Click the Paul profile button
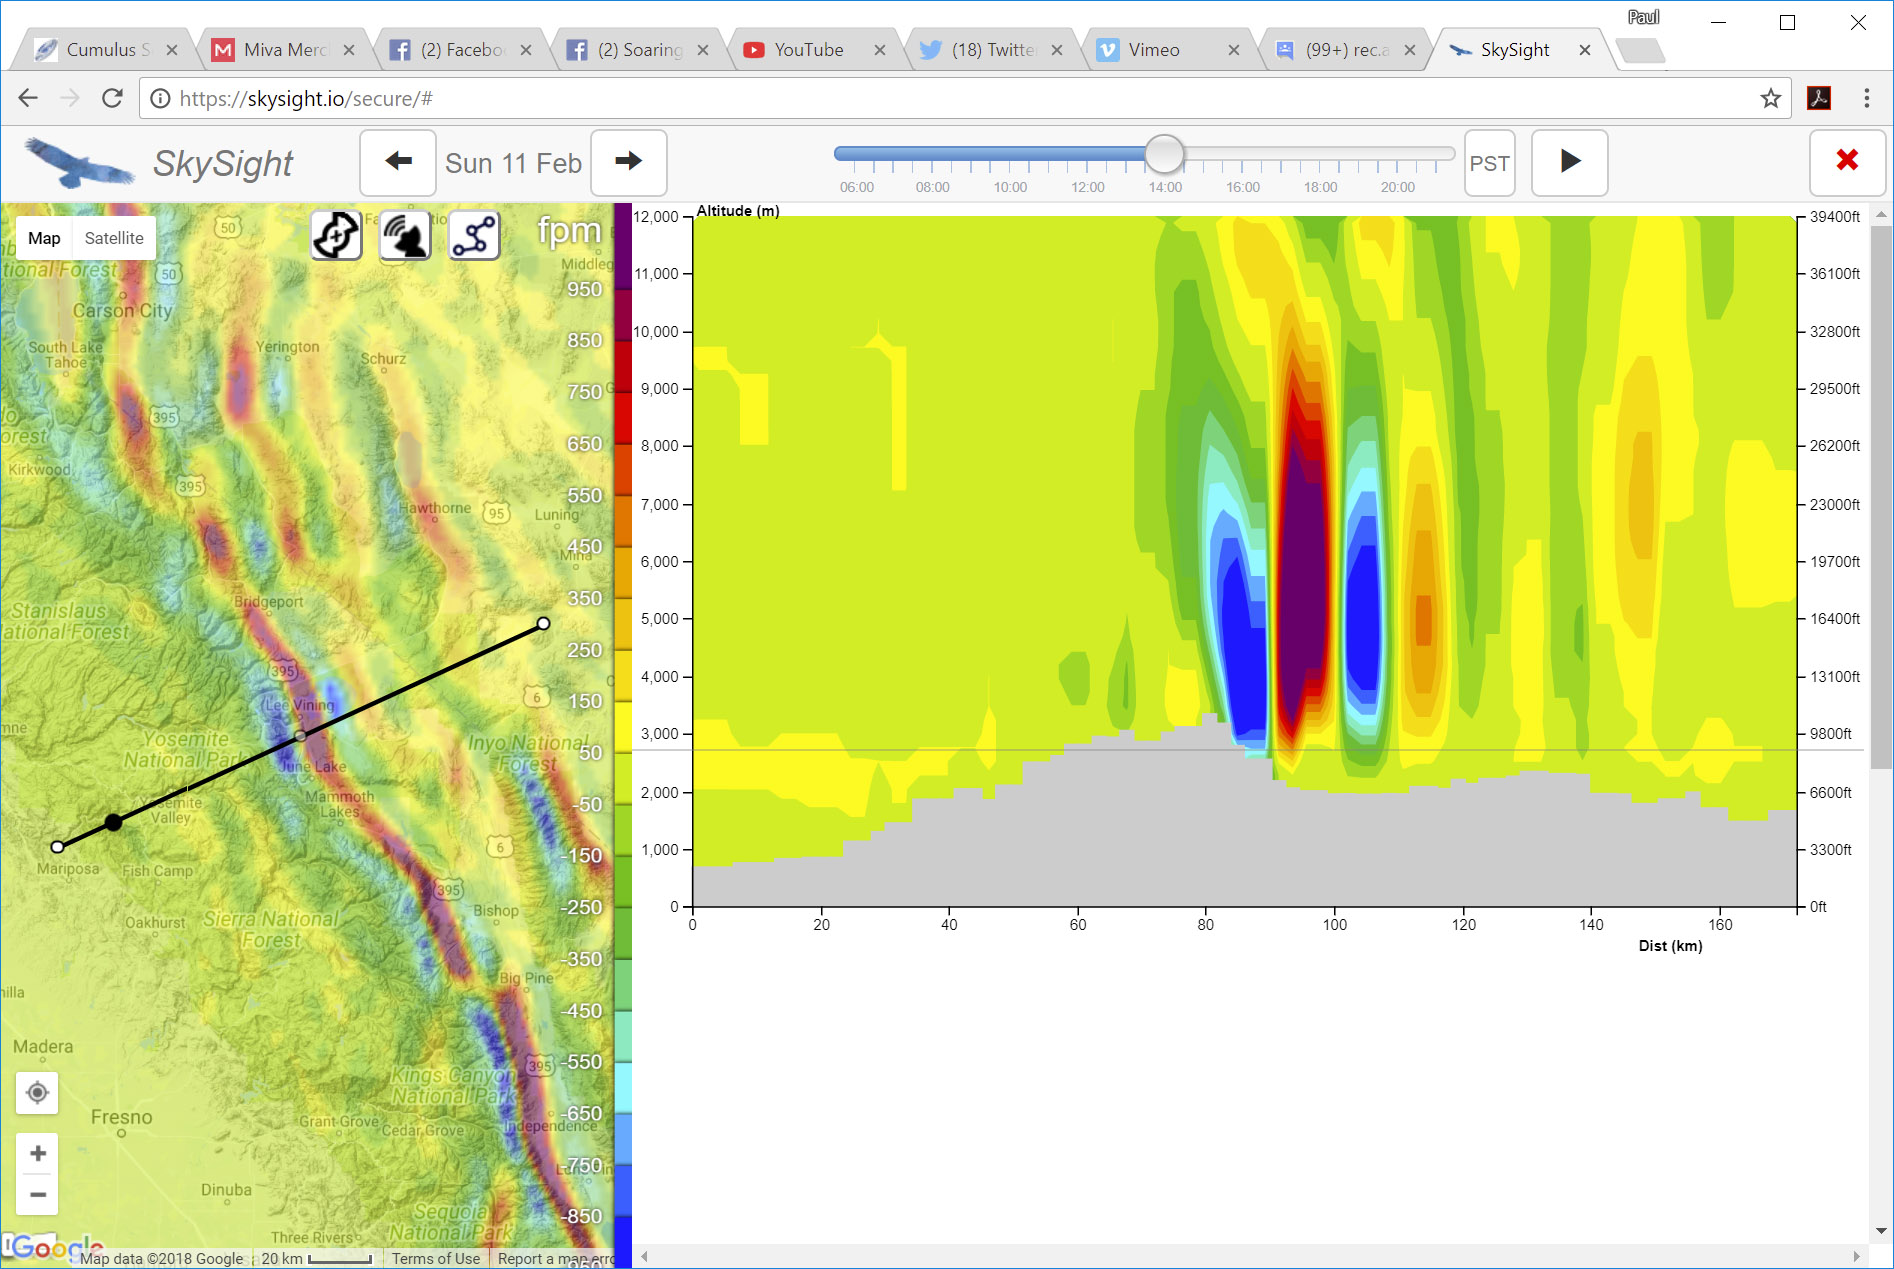Image resolution: width=1894 pixels, height=1269 pixels. click(x=1643, y=17)
